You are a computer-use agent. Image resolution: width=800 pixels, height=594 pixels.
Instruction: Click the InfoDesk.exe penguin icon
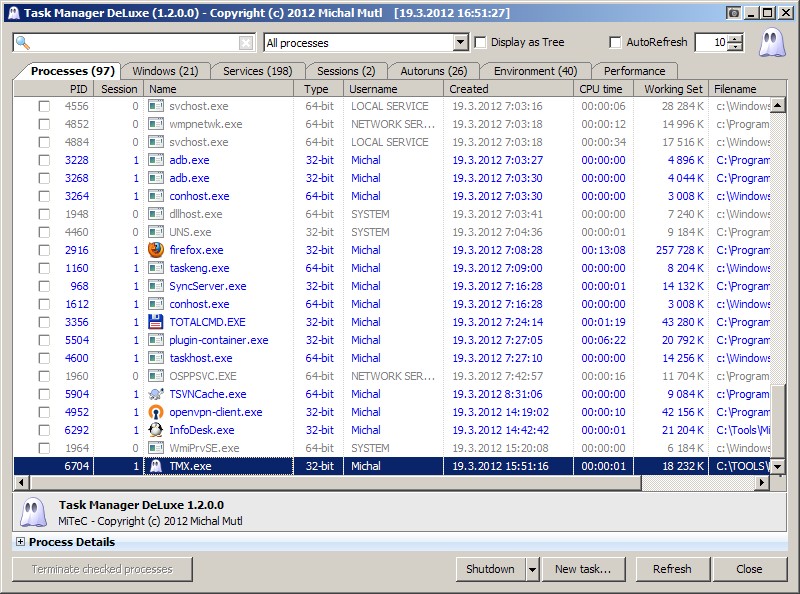pos(155,430)
